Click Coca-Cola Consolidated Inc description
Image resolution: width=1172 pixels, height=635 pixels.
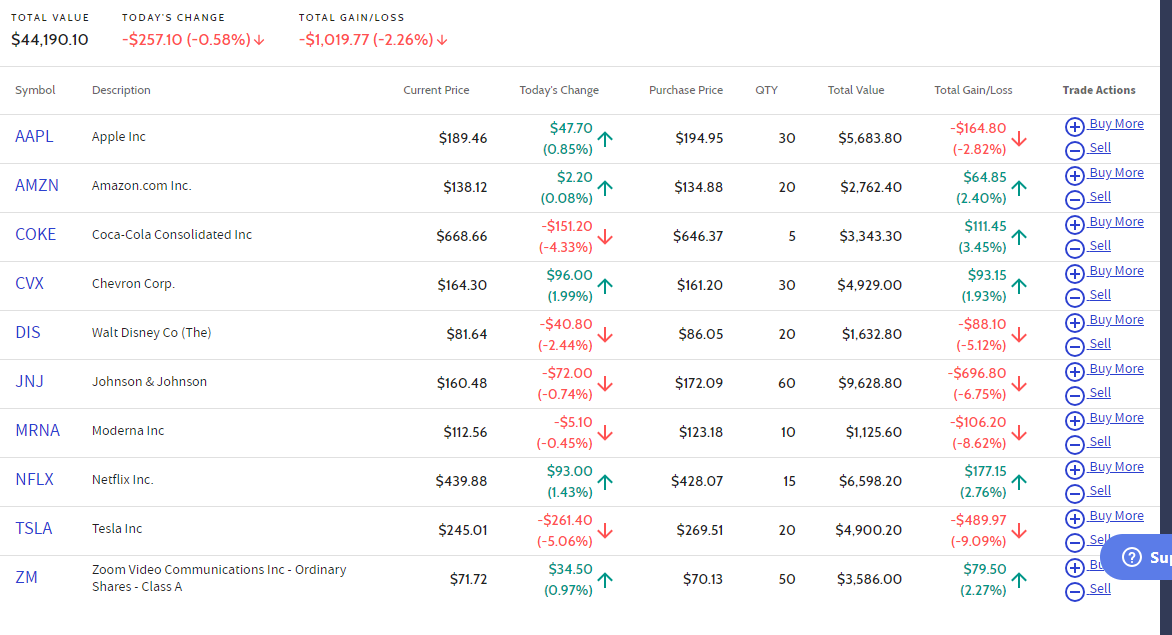click(172, 235)
